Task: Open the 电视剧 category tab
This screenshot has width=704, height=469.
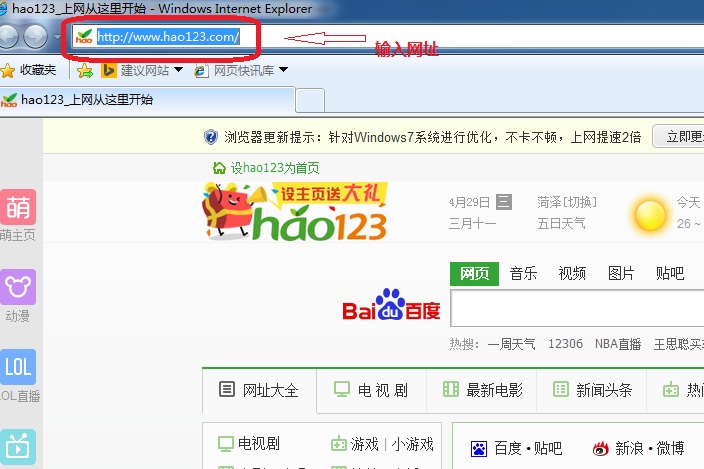Action: pyautogui.click(x=371, y=390)
